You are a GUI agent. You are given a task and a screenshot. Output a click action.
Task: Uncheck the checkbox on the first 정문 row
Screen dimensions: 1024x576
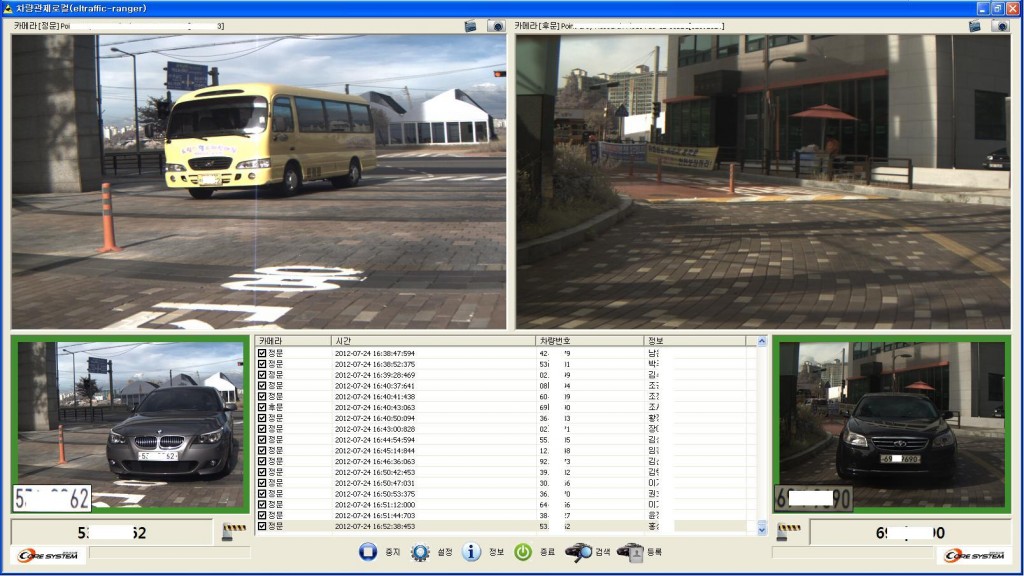click(261, 352)
